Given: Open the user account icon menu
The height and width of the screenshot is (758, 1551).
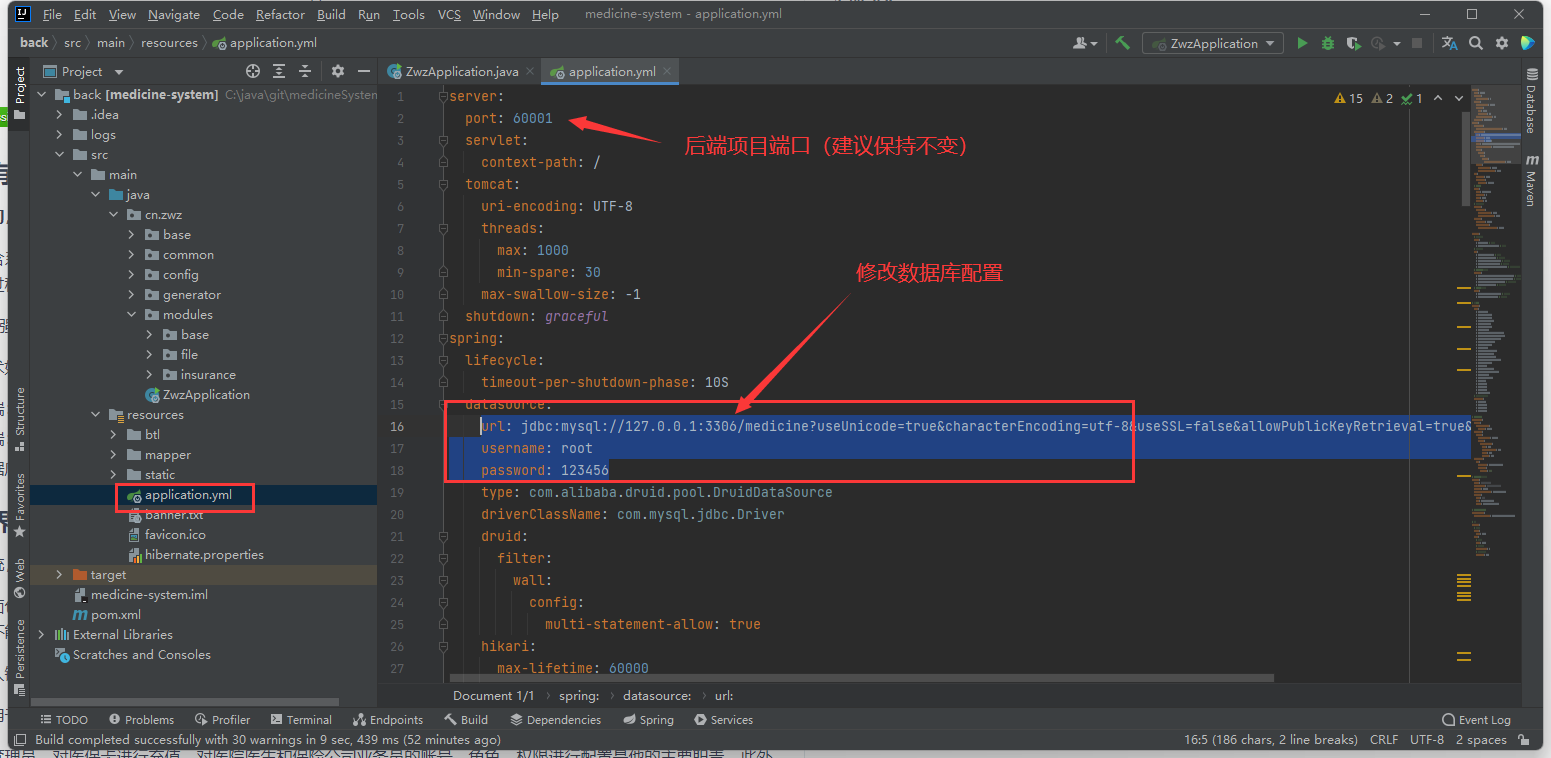Looking at the screenshot, I should [1085, 43].
